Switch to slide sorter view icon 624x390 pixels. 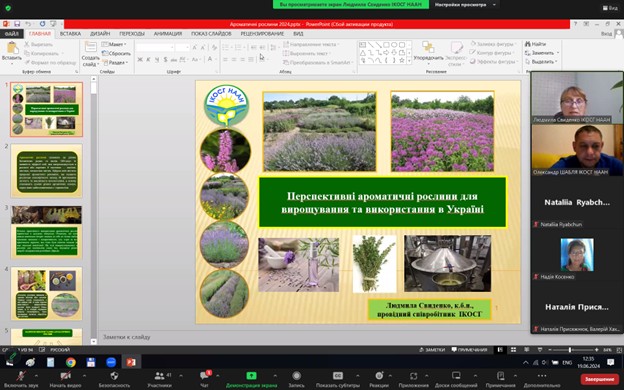(513, 350)
